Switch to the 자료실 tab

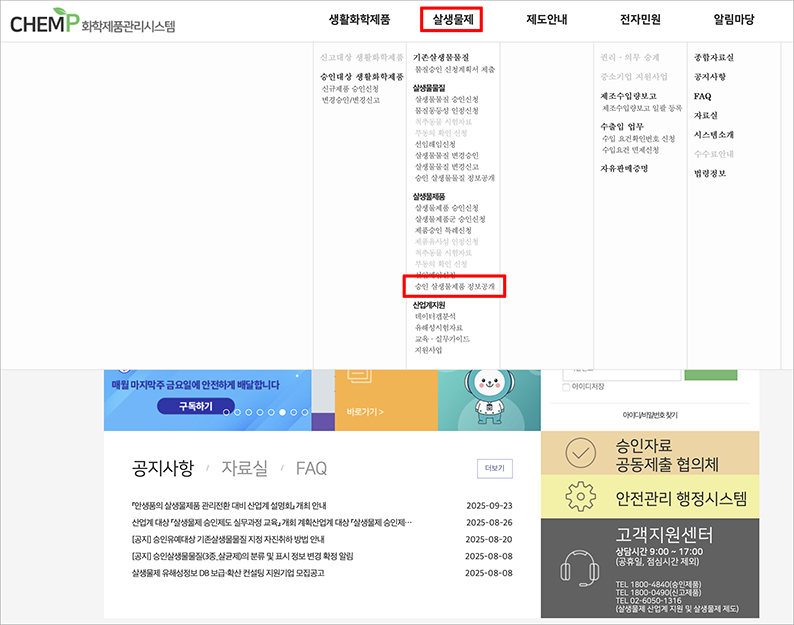tap(244, 468)
